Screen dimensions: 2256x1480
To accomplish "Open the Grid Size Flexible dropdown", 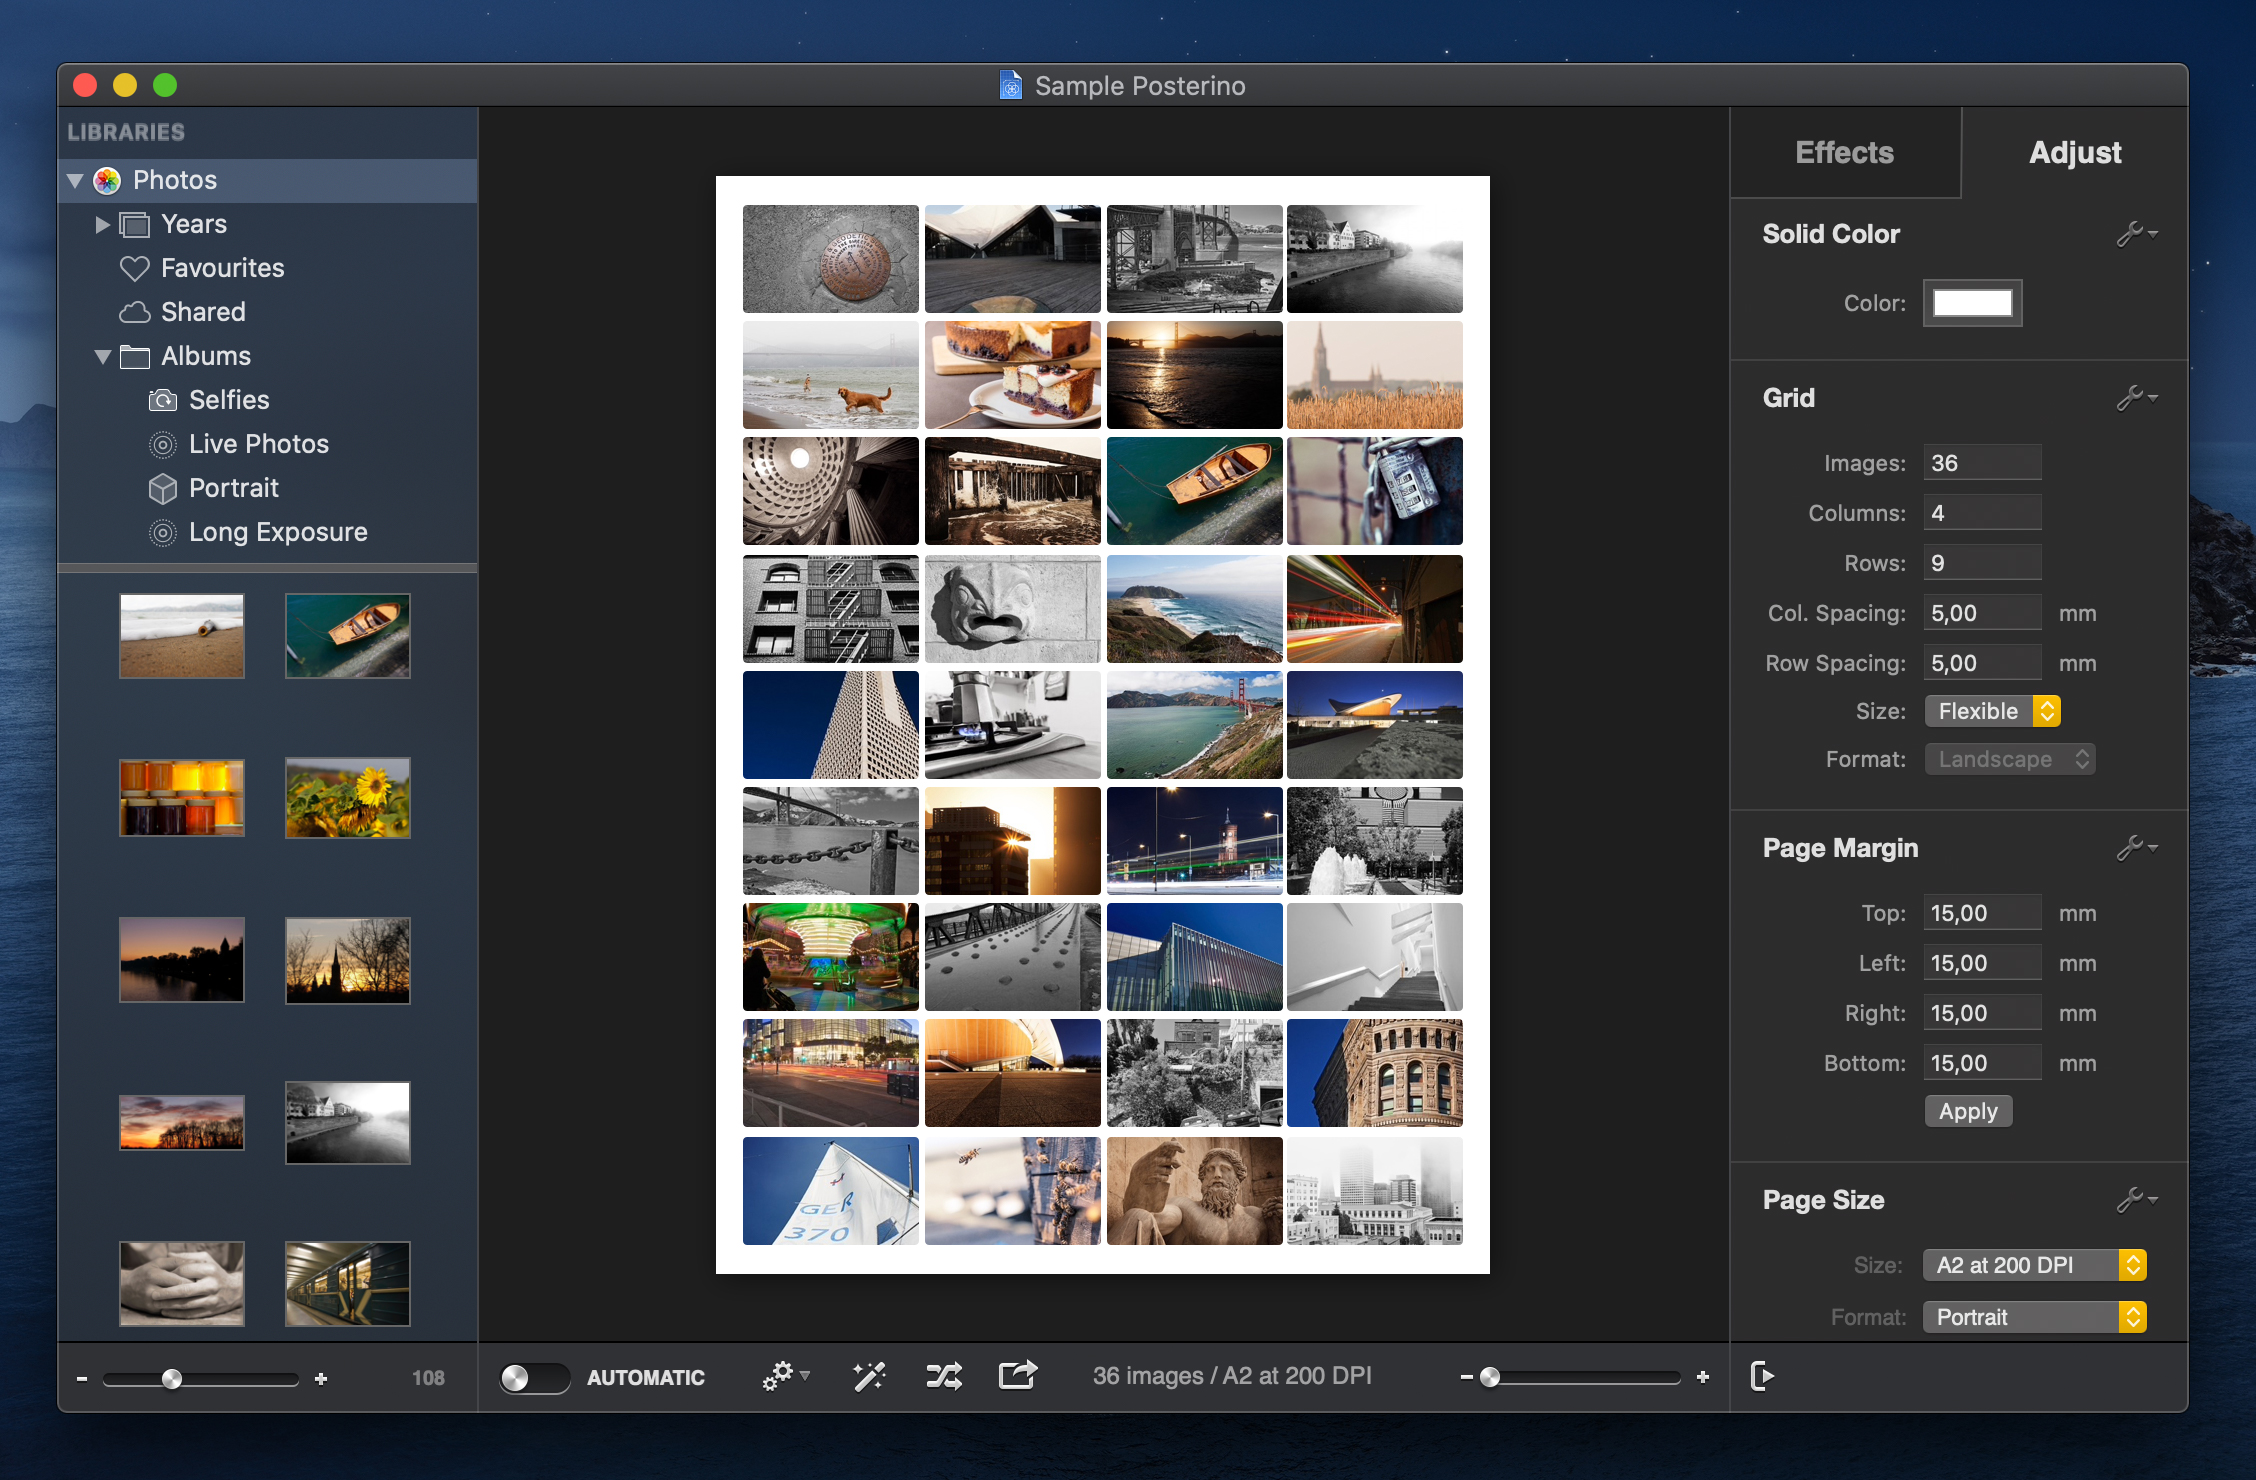I will click(x=1992, y=711).
